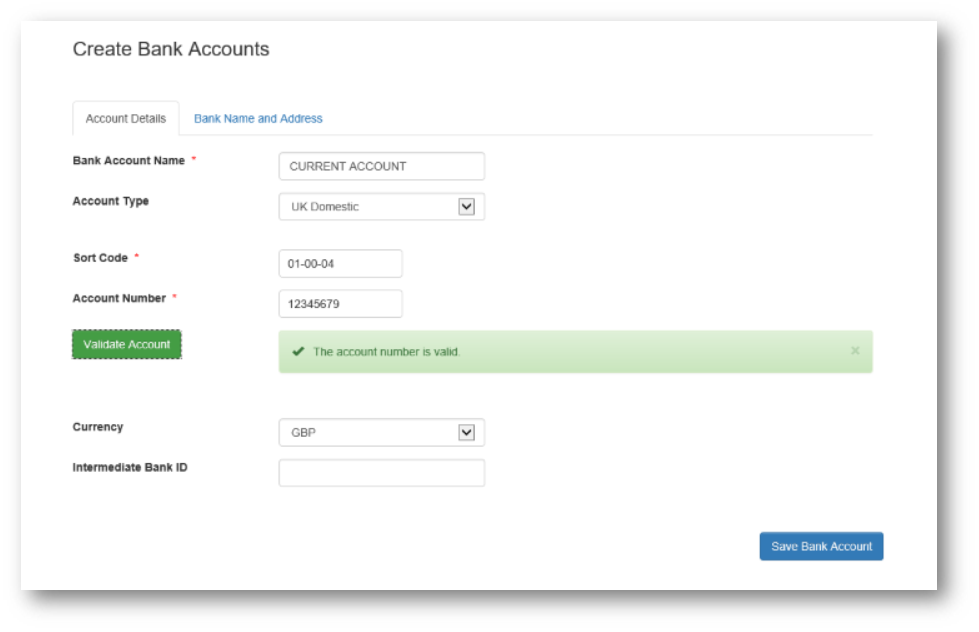
Task: Click the Account Type label text
Action: (x=111, y=201)
